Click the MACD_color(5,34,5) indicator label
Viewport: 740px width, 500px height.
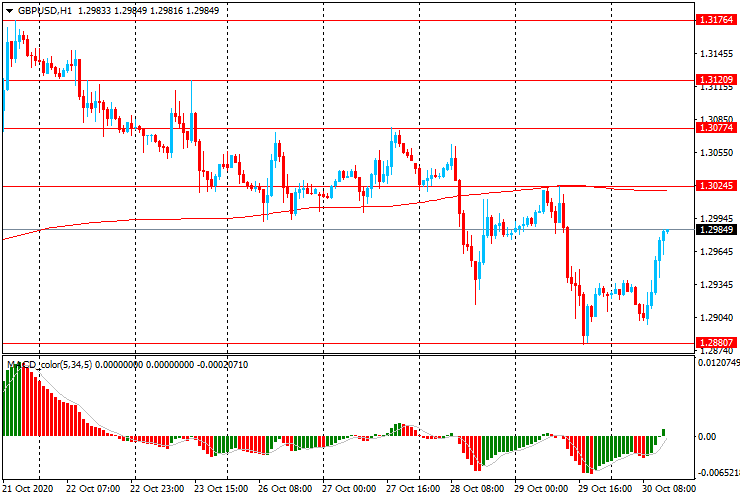click(49, 364)
